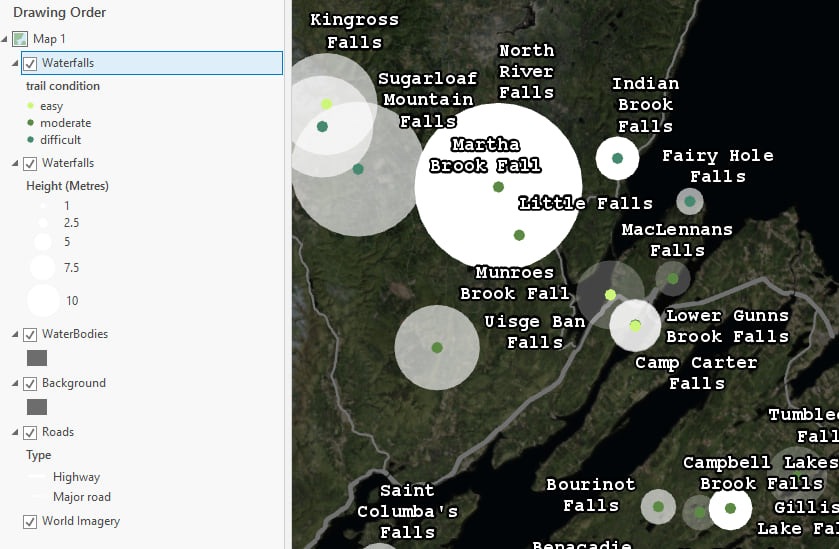Screen dimensions: 839x549
Task: Click the Lower Gunns Brook Falls marker
Action: pyautogui.click(x=635, y=325)
